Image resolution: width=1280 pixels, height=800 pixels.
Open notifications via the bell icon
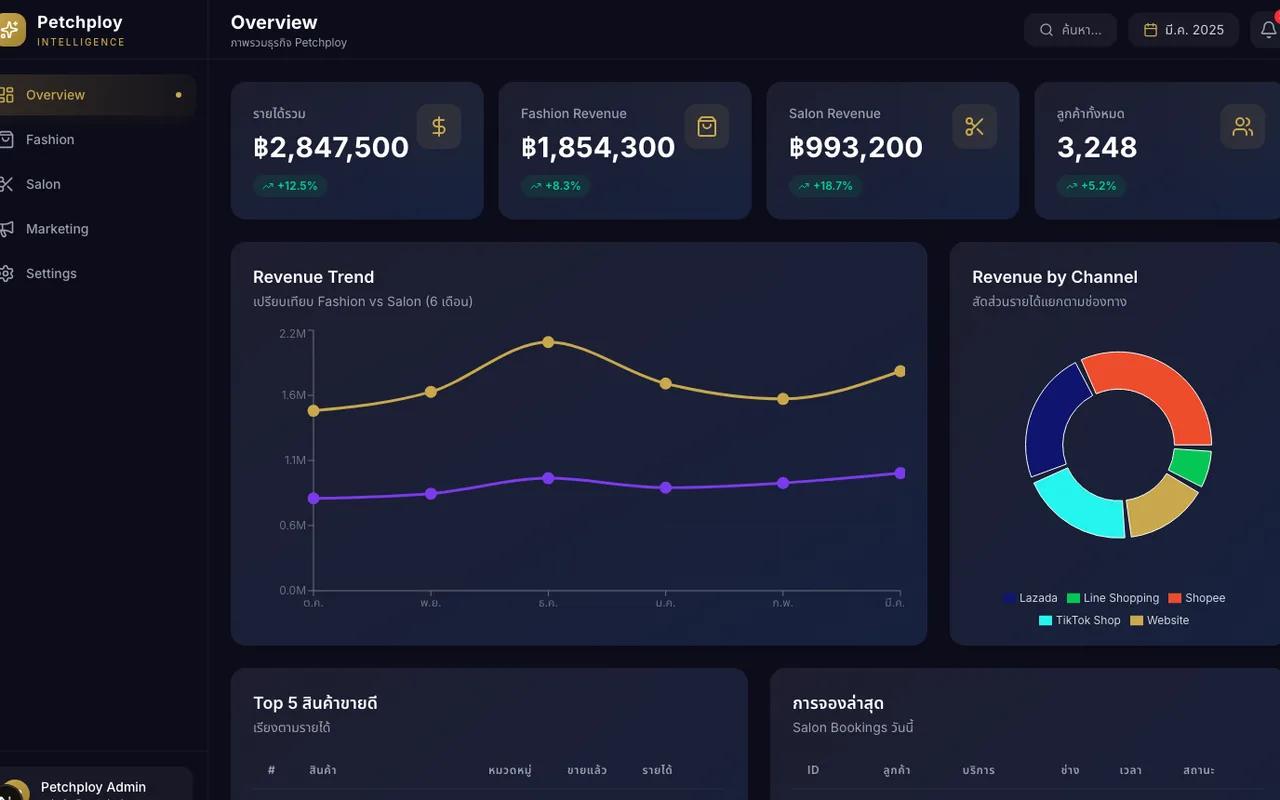coord(1267,30)
